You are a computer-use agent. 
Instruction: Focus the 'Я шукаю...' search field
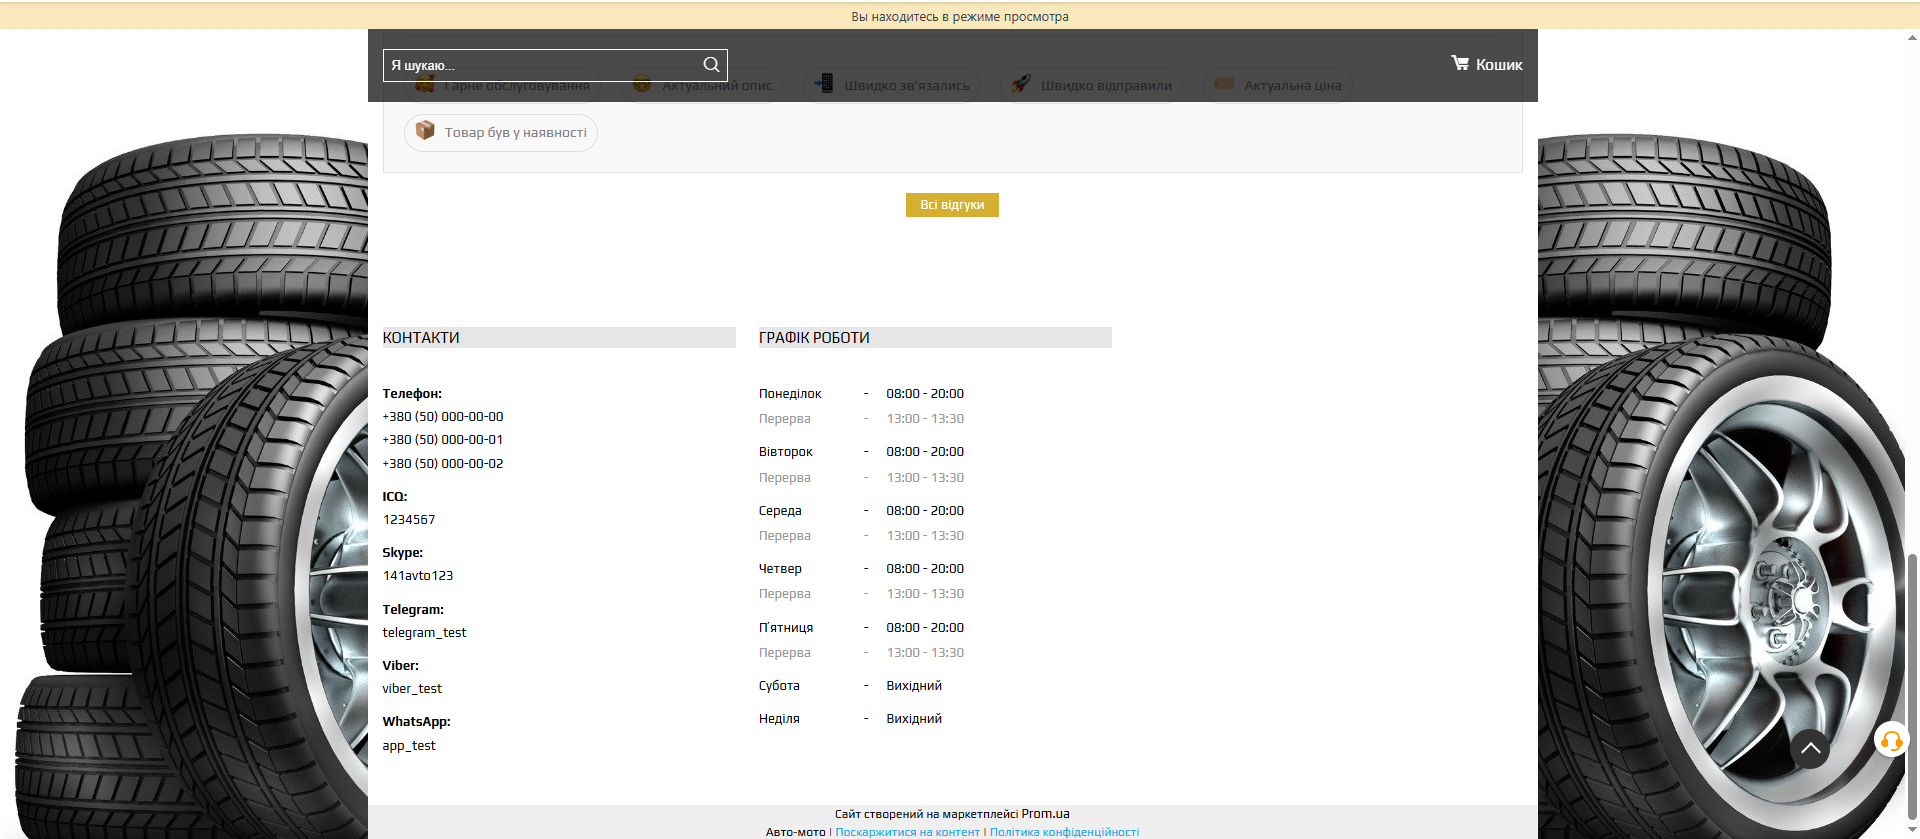pyautogui.click(x=540, y=65)
